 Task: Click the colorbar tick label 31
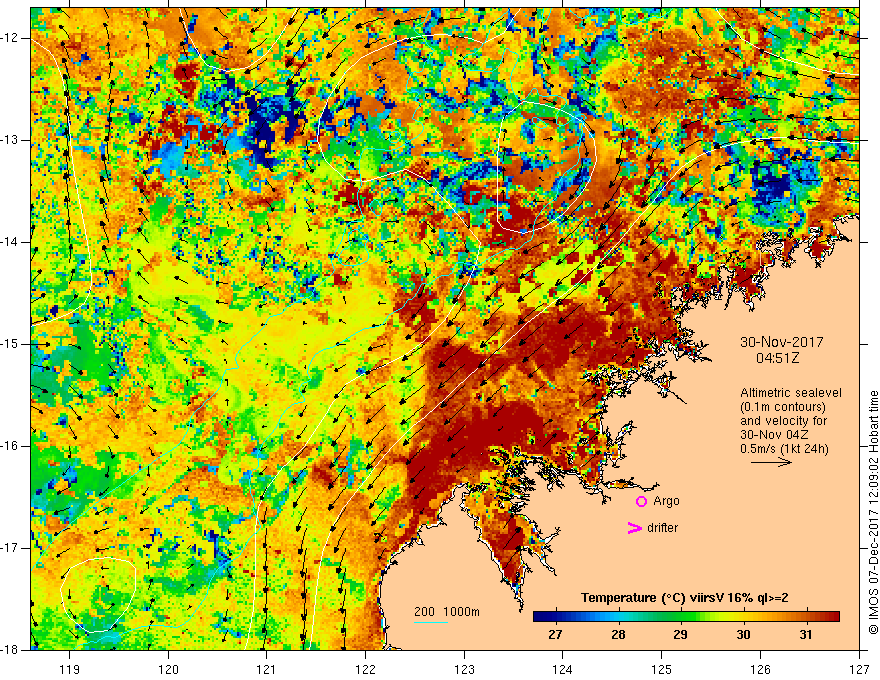(806, 635)
